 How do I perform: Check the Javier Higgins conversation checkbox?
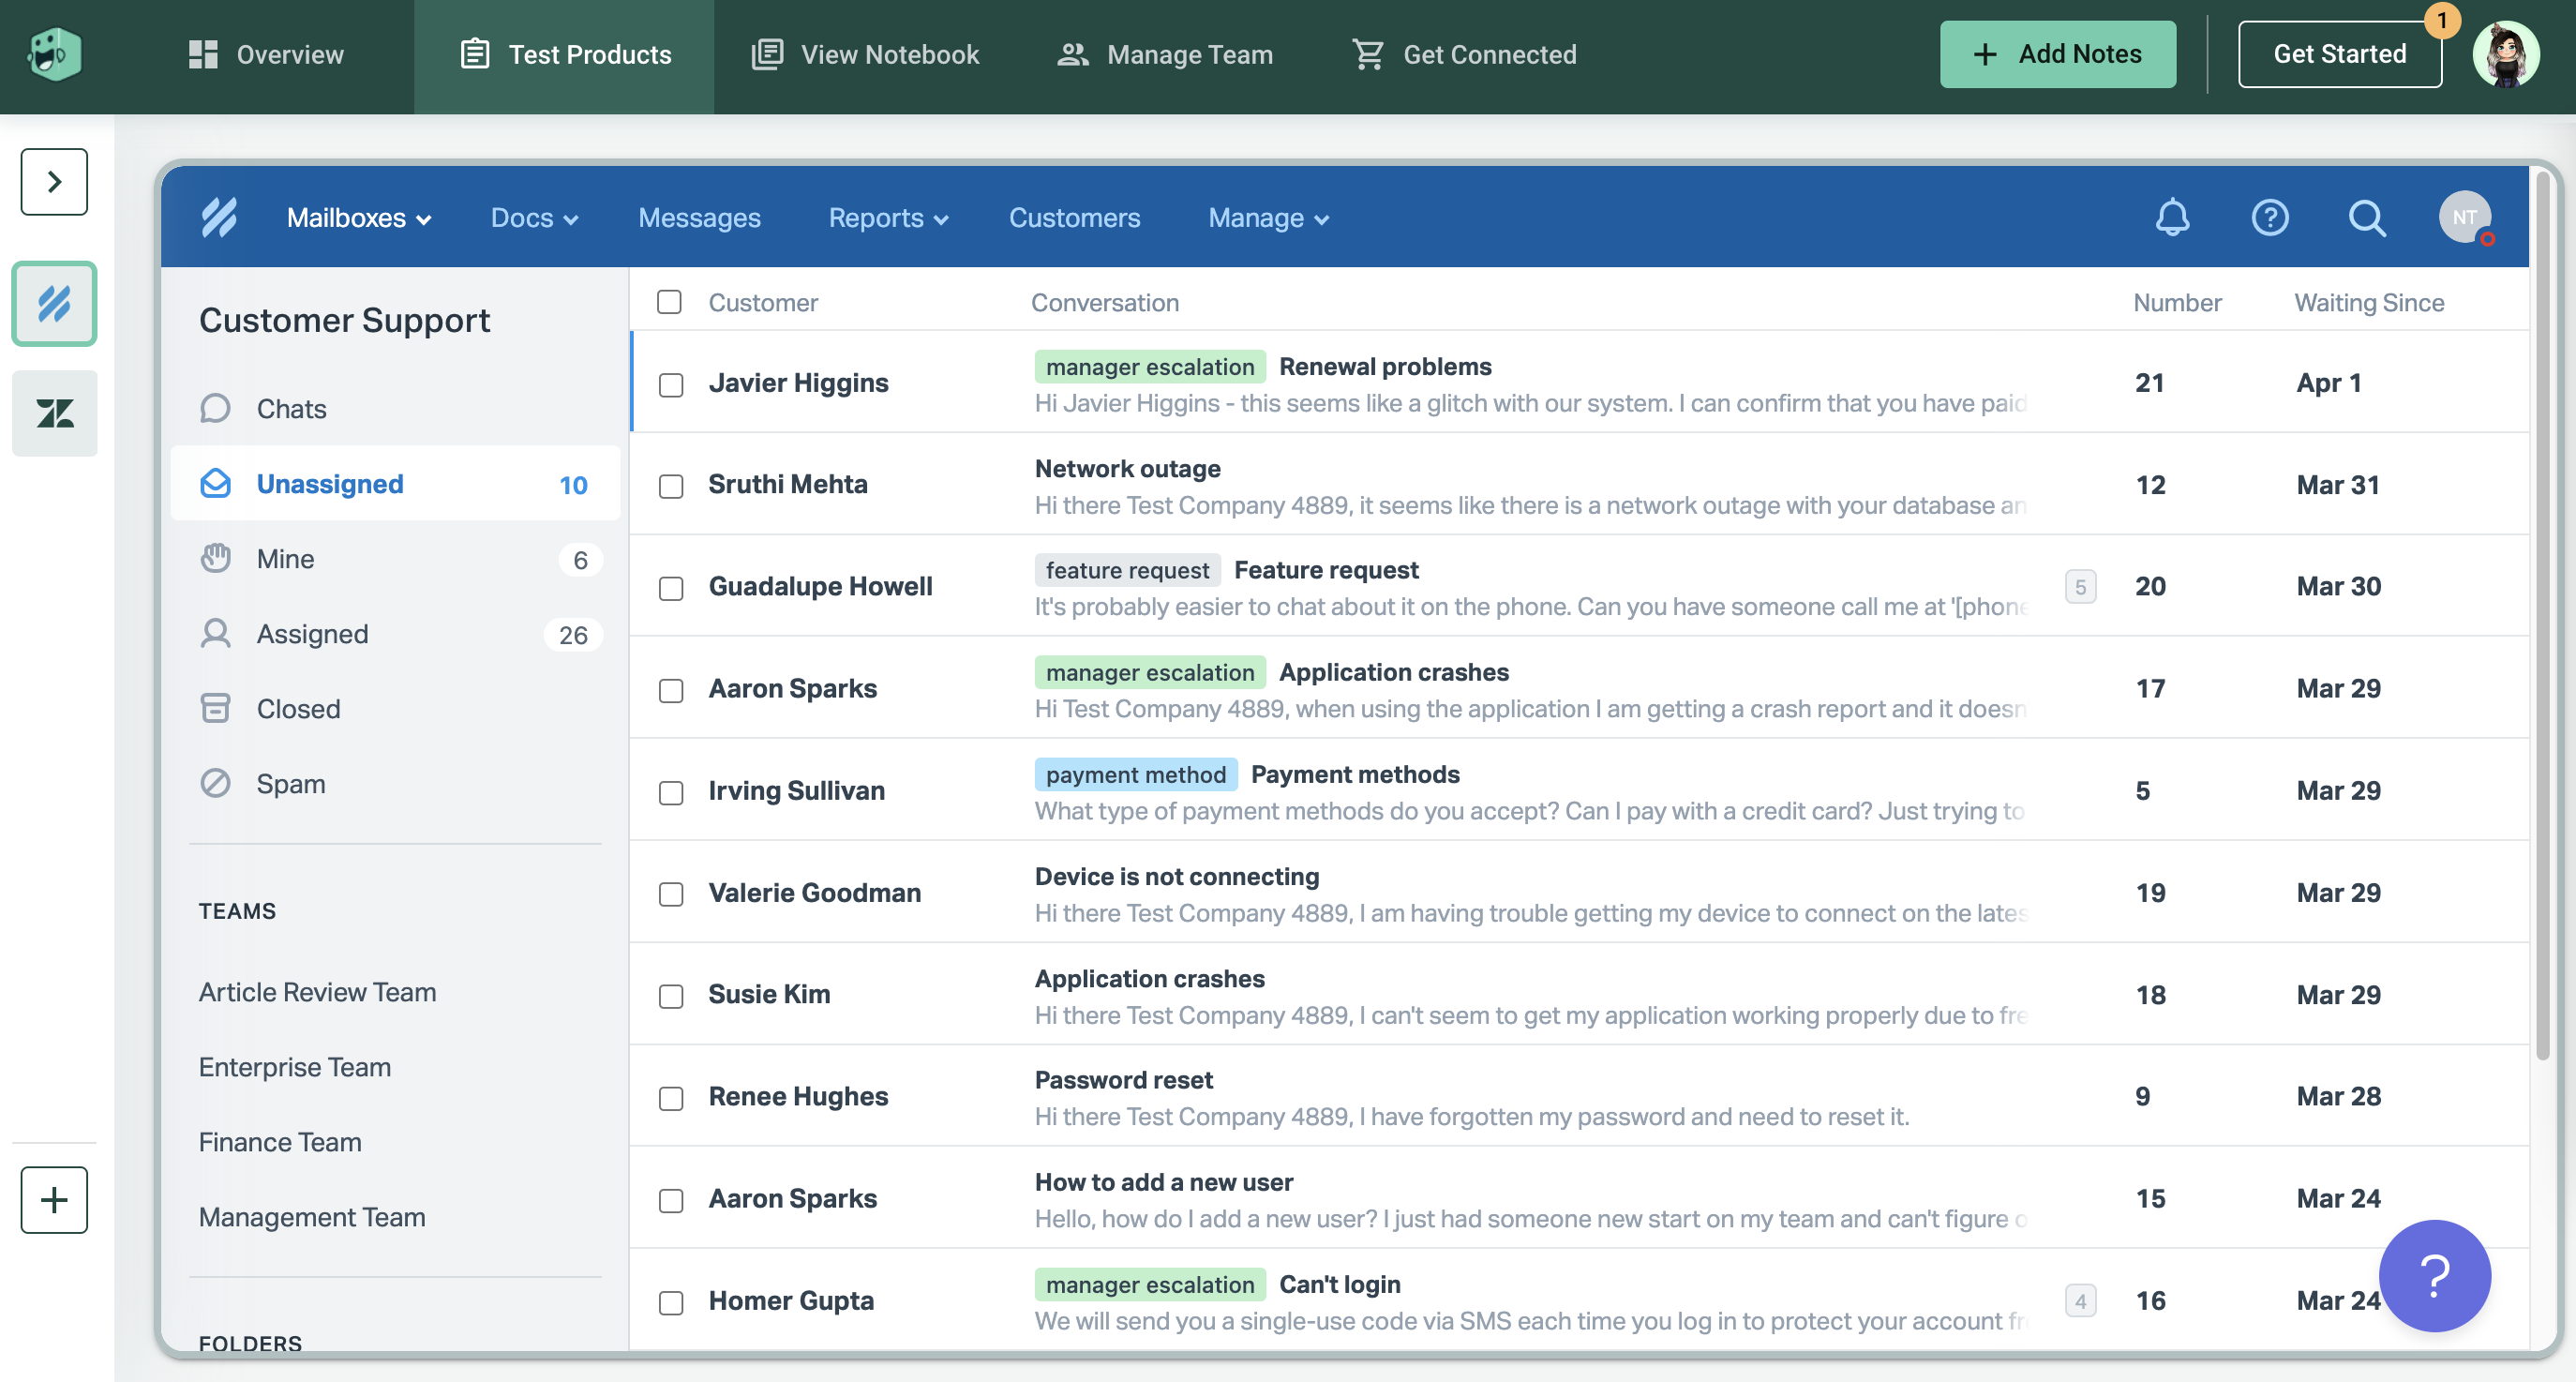point(671,385)
